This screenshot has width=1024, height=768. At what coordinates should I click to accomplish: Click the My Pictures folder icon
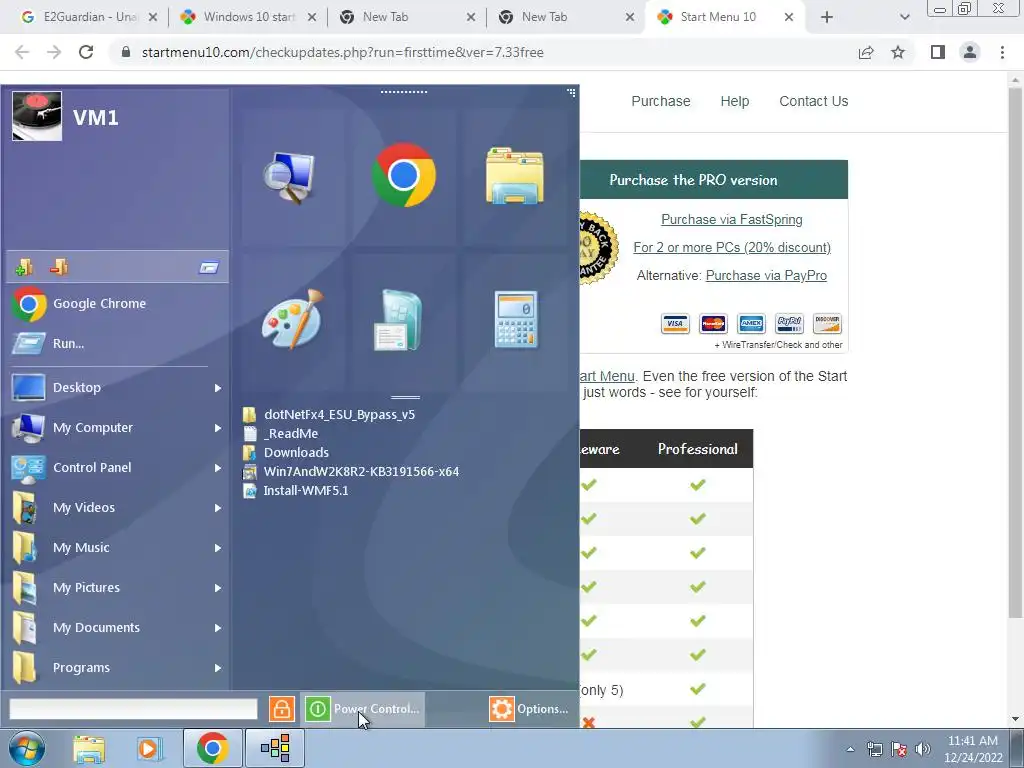pos(25,588)
